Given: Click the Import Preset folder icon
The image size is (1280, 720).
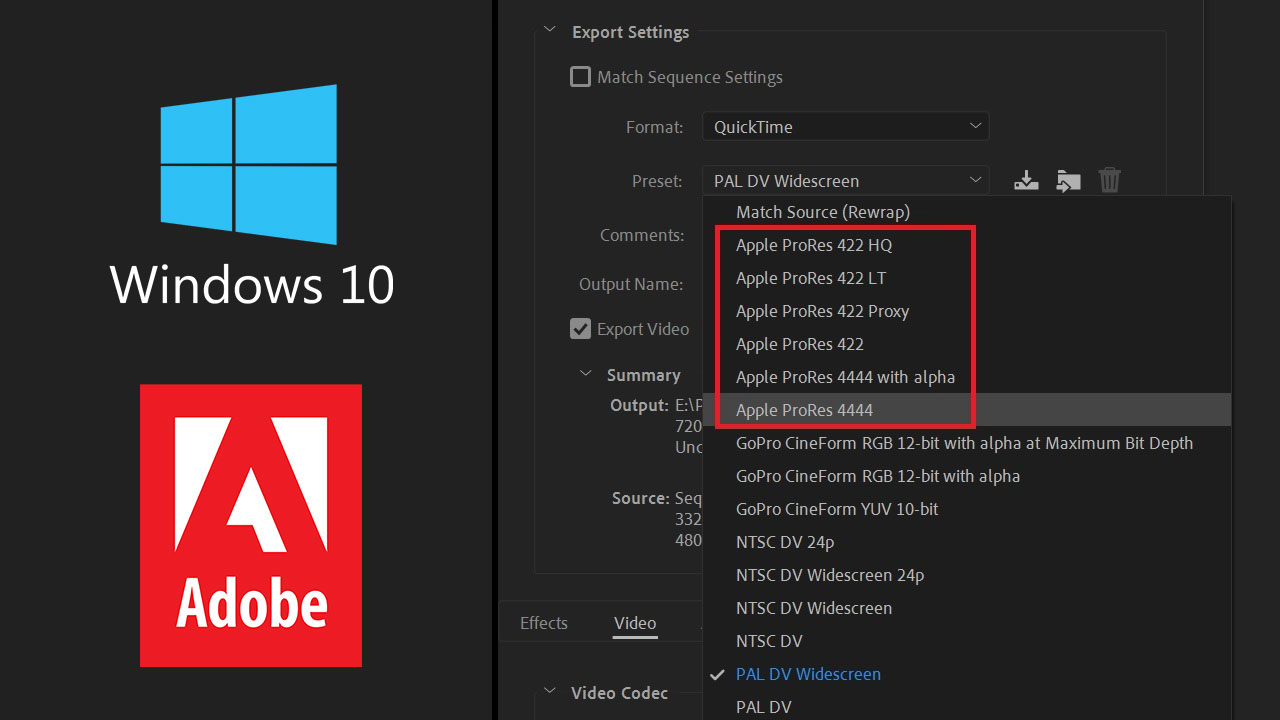Looking at the screenshot, I should pyautogui.click(x=1068, y=181).
